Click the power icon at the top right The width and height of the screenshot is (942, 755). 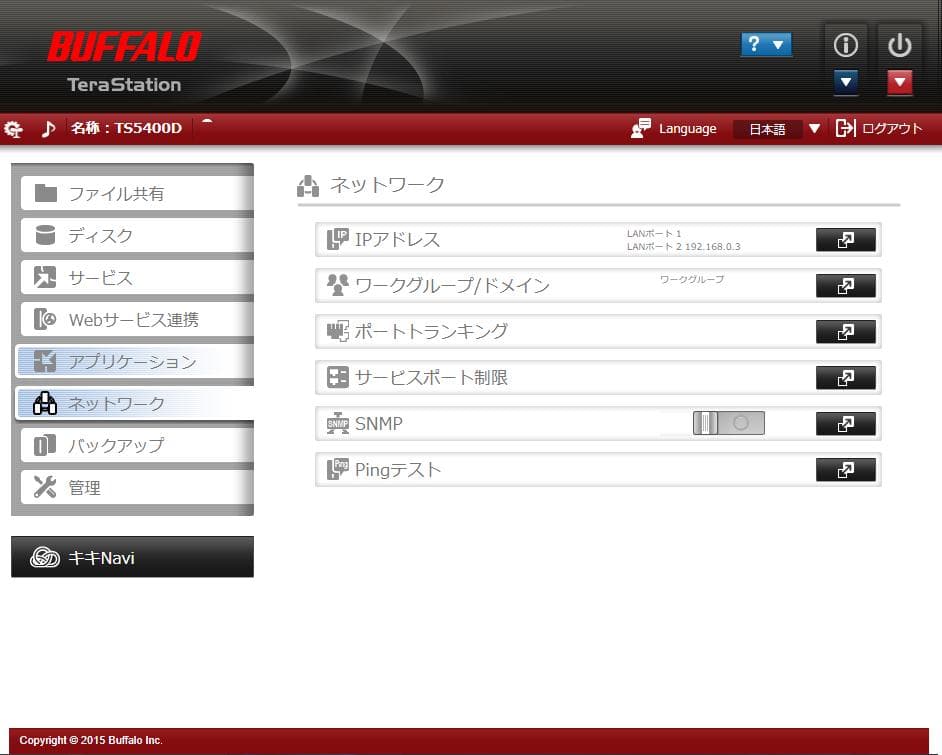(898, 44)
